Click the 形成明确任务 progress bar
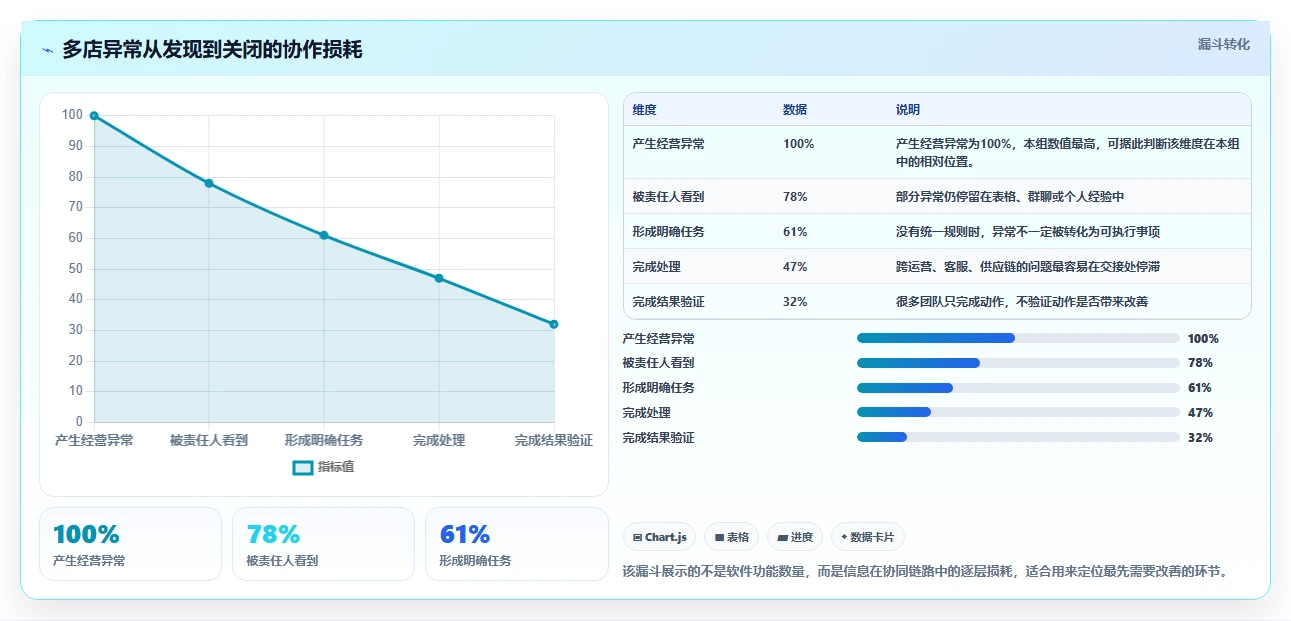Screen dimensions: 1291x621 pyautogui.click(x=1018, y=388)
